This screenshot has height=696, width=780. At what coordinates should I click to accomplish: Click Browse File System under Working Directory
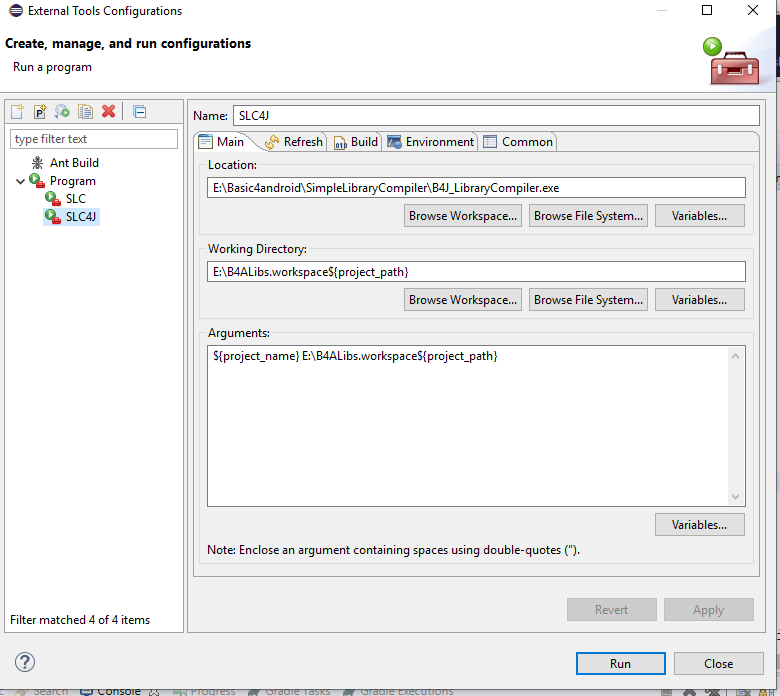pyautogui.click(x=588, y=300)
